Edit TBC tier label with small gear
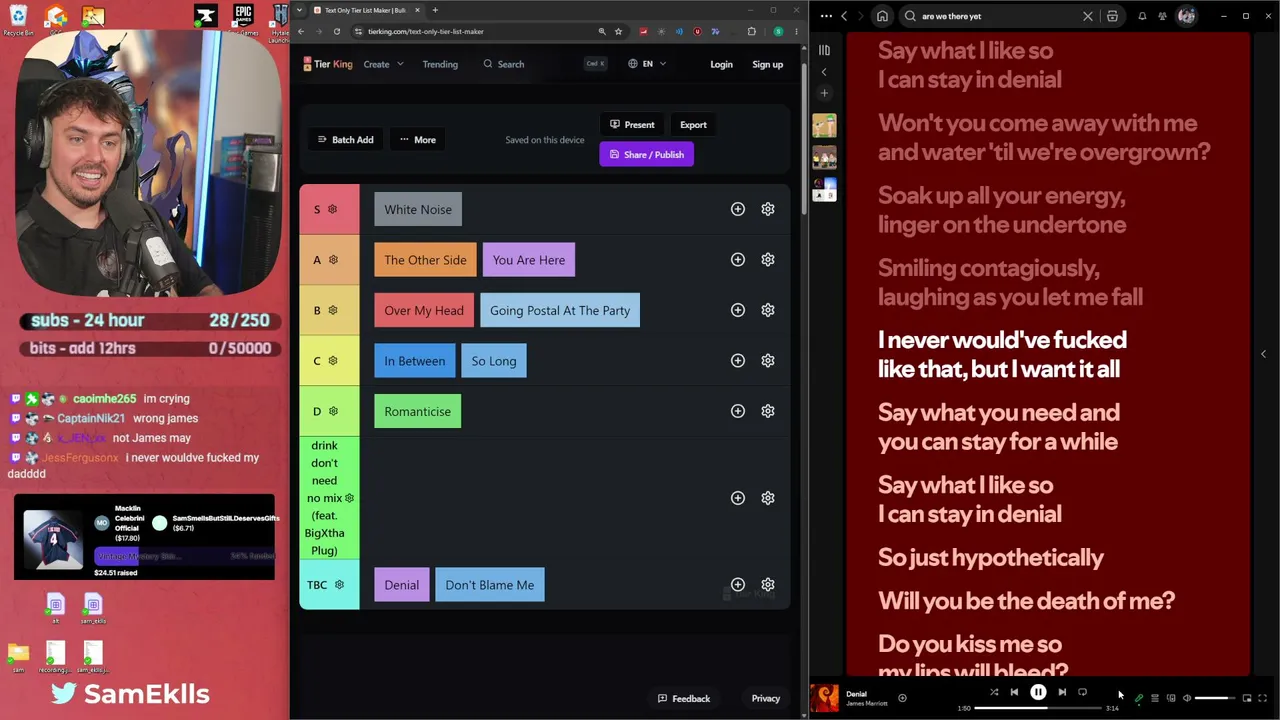Image resolution: width=1280 pixels, height=720 pixels. [339, 585]
